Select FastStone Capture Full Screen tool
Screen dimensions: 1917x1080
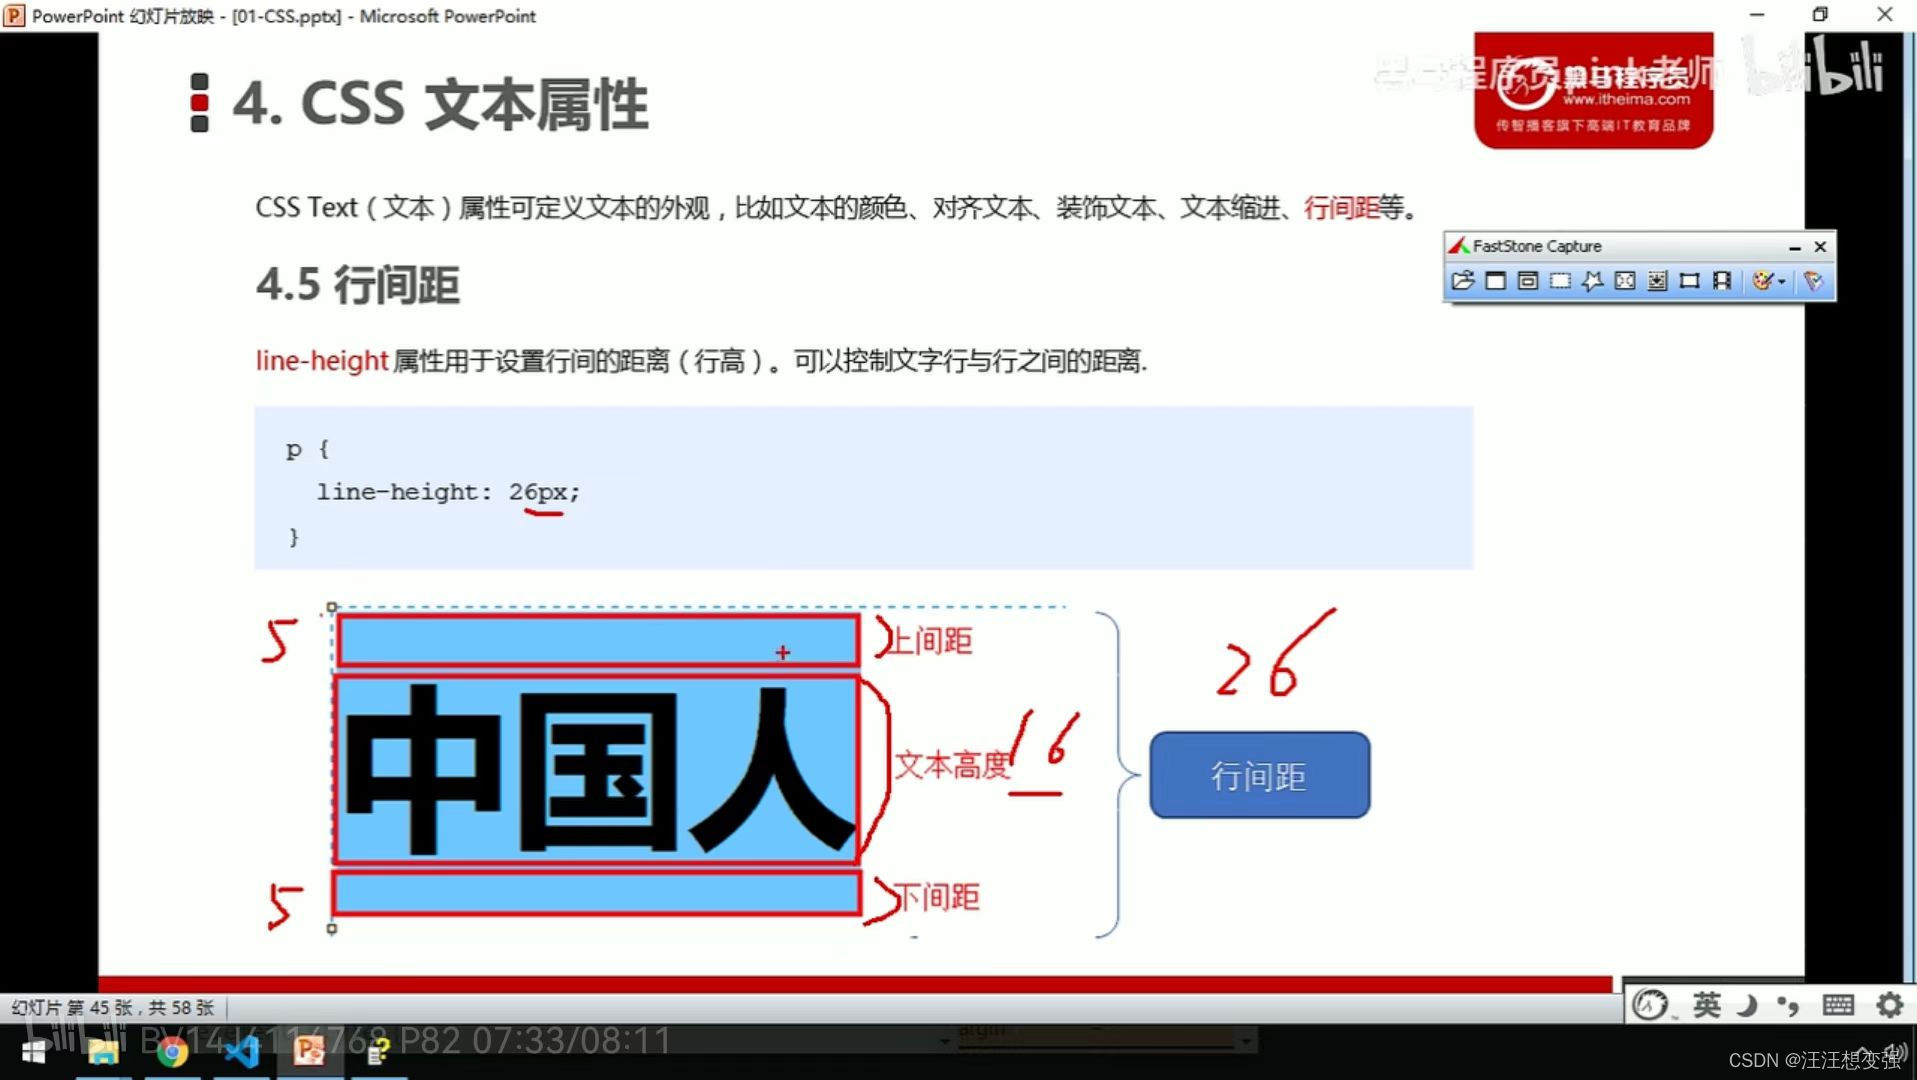click(1625, 281)
